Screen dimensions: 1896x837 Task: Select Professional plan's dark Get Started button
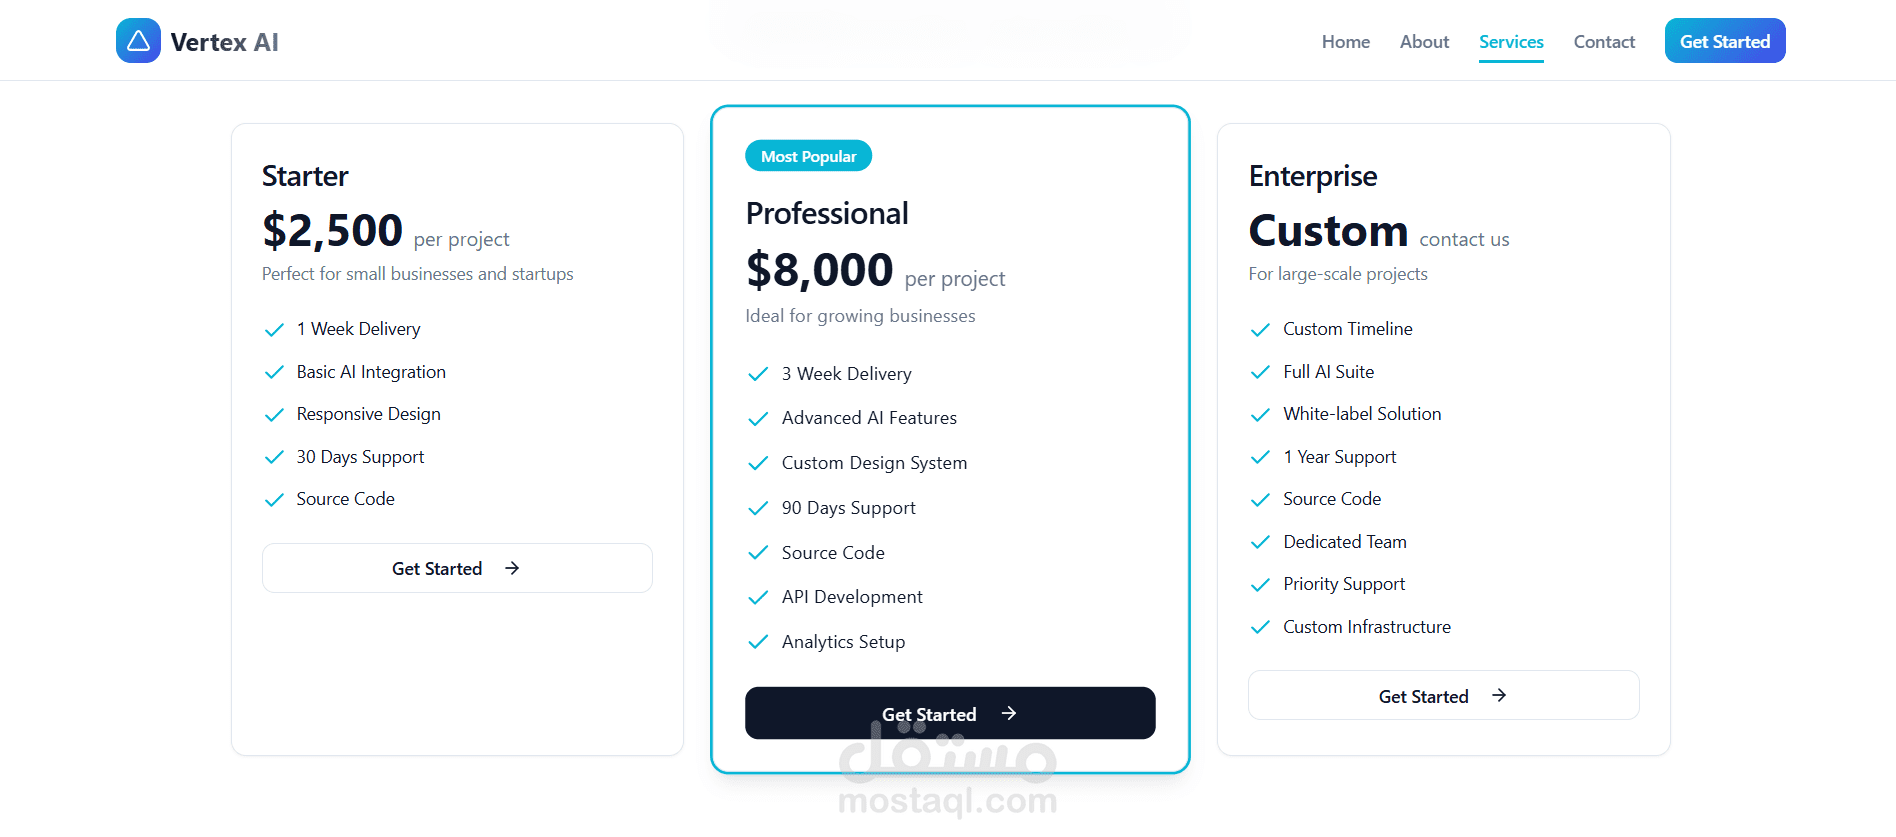click(949, 713)
